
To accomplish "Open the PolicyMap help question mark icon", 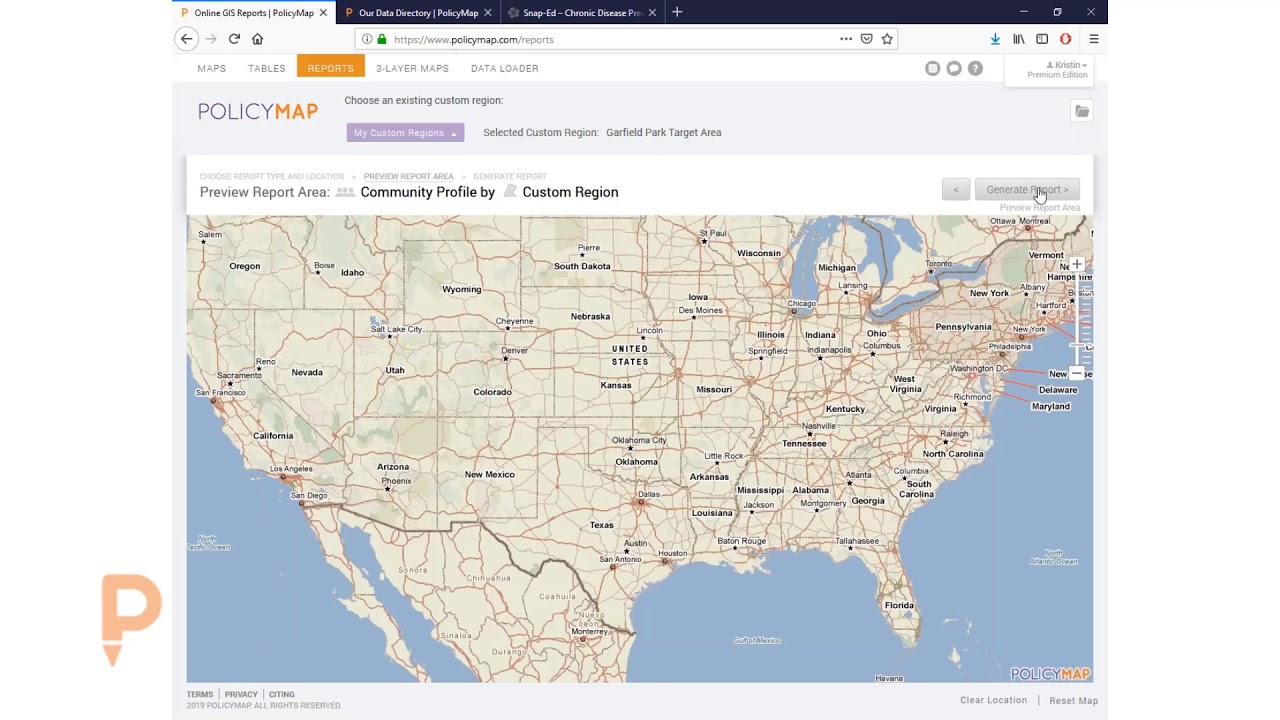I will (975, 68).
